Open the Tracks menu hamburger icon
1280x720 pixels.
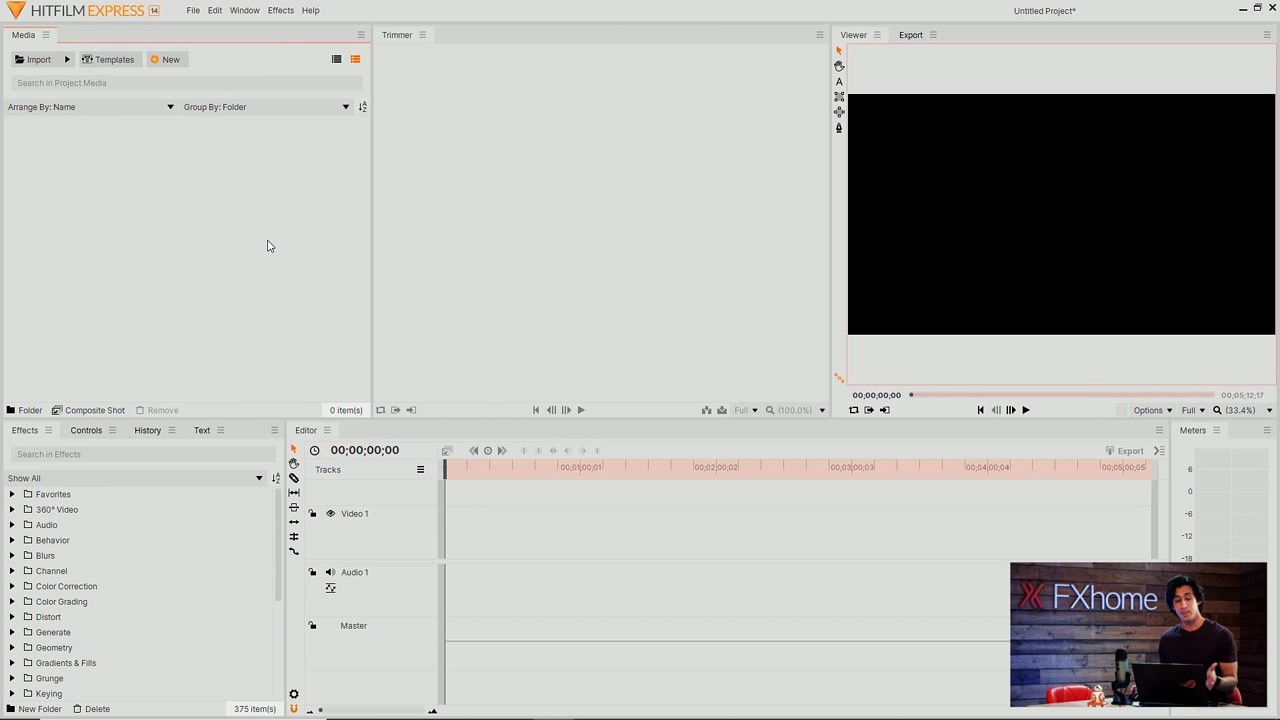click(420, 470)
